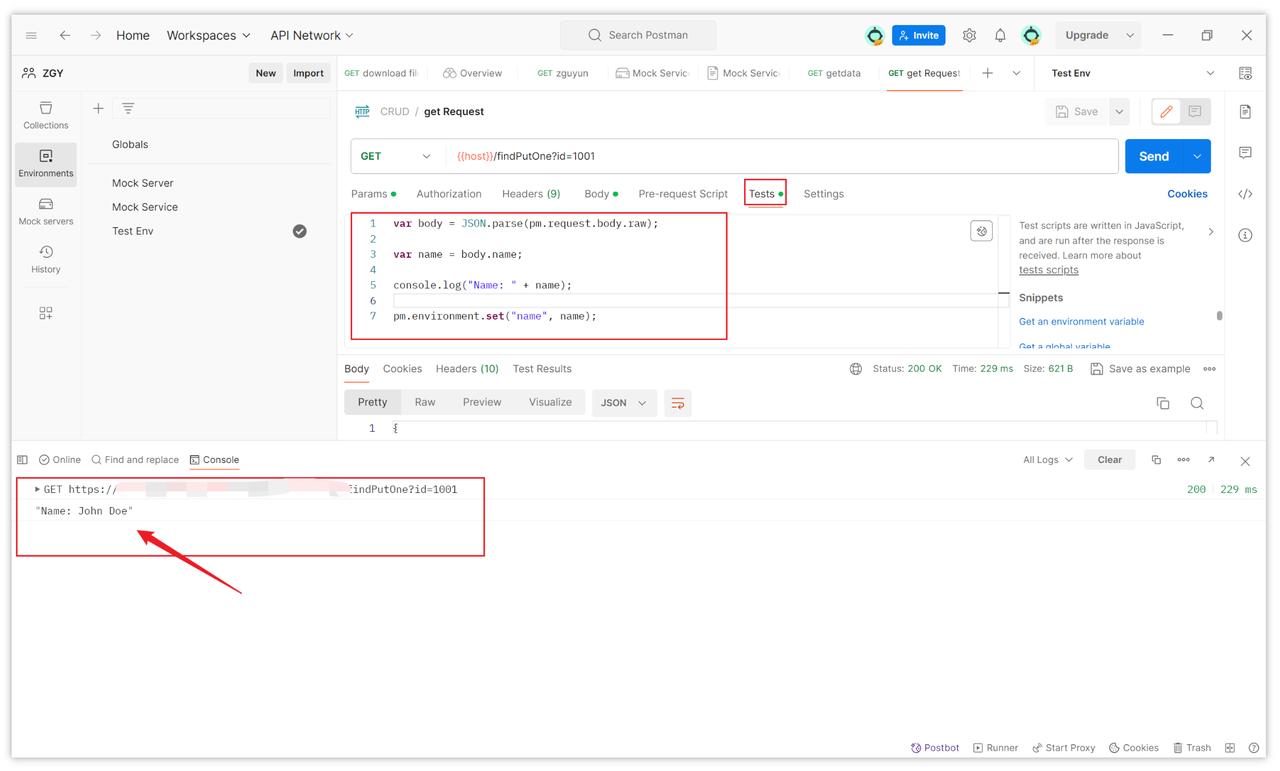Click the request URL input field

pos(783,156)
